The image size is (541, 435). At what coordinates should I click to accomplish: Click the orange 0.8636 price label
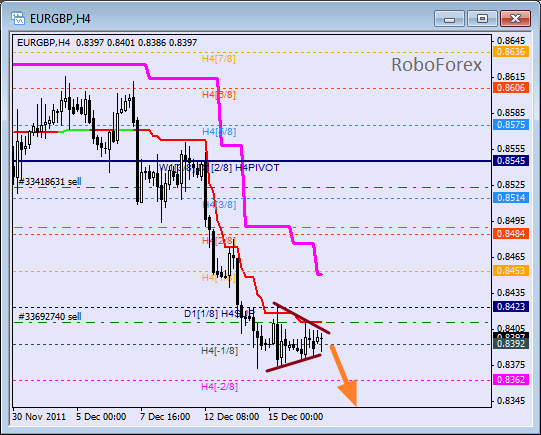pyautogui.click(x=511, y=52)
